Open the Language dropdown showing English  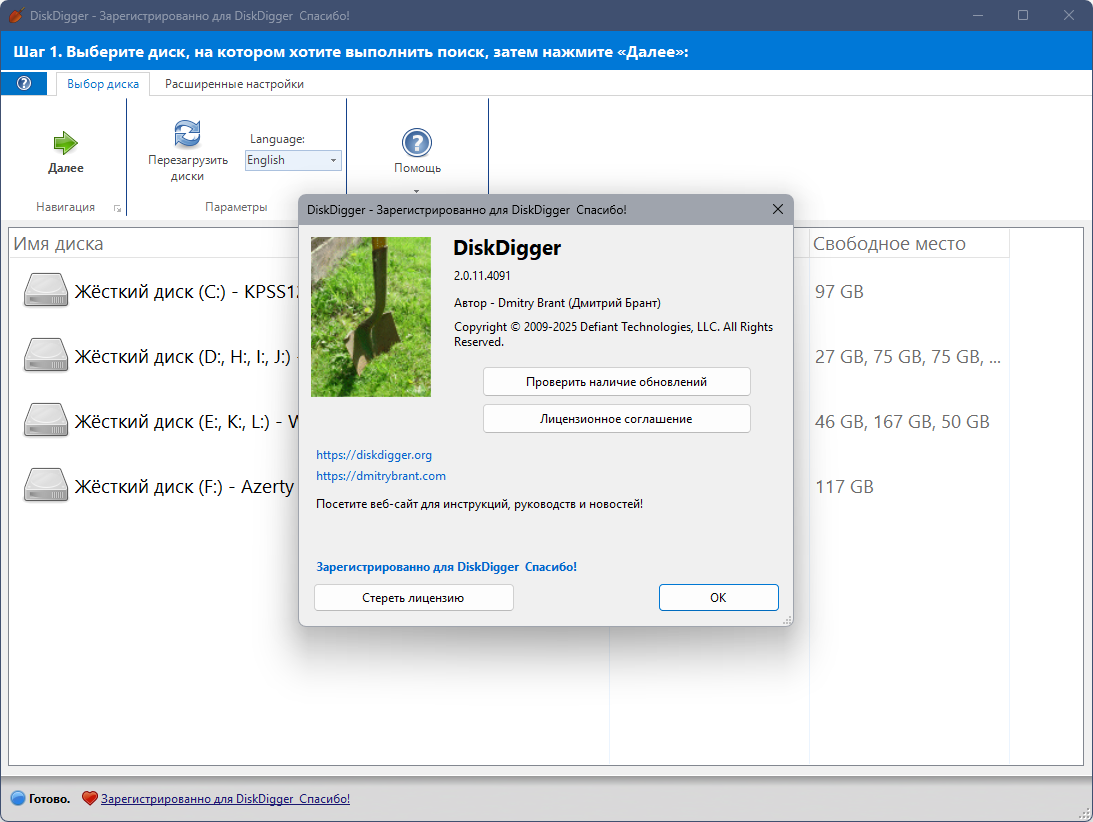pos(293,160)
